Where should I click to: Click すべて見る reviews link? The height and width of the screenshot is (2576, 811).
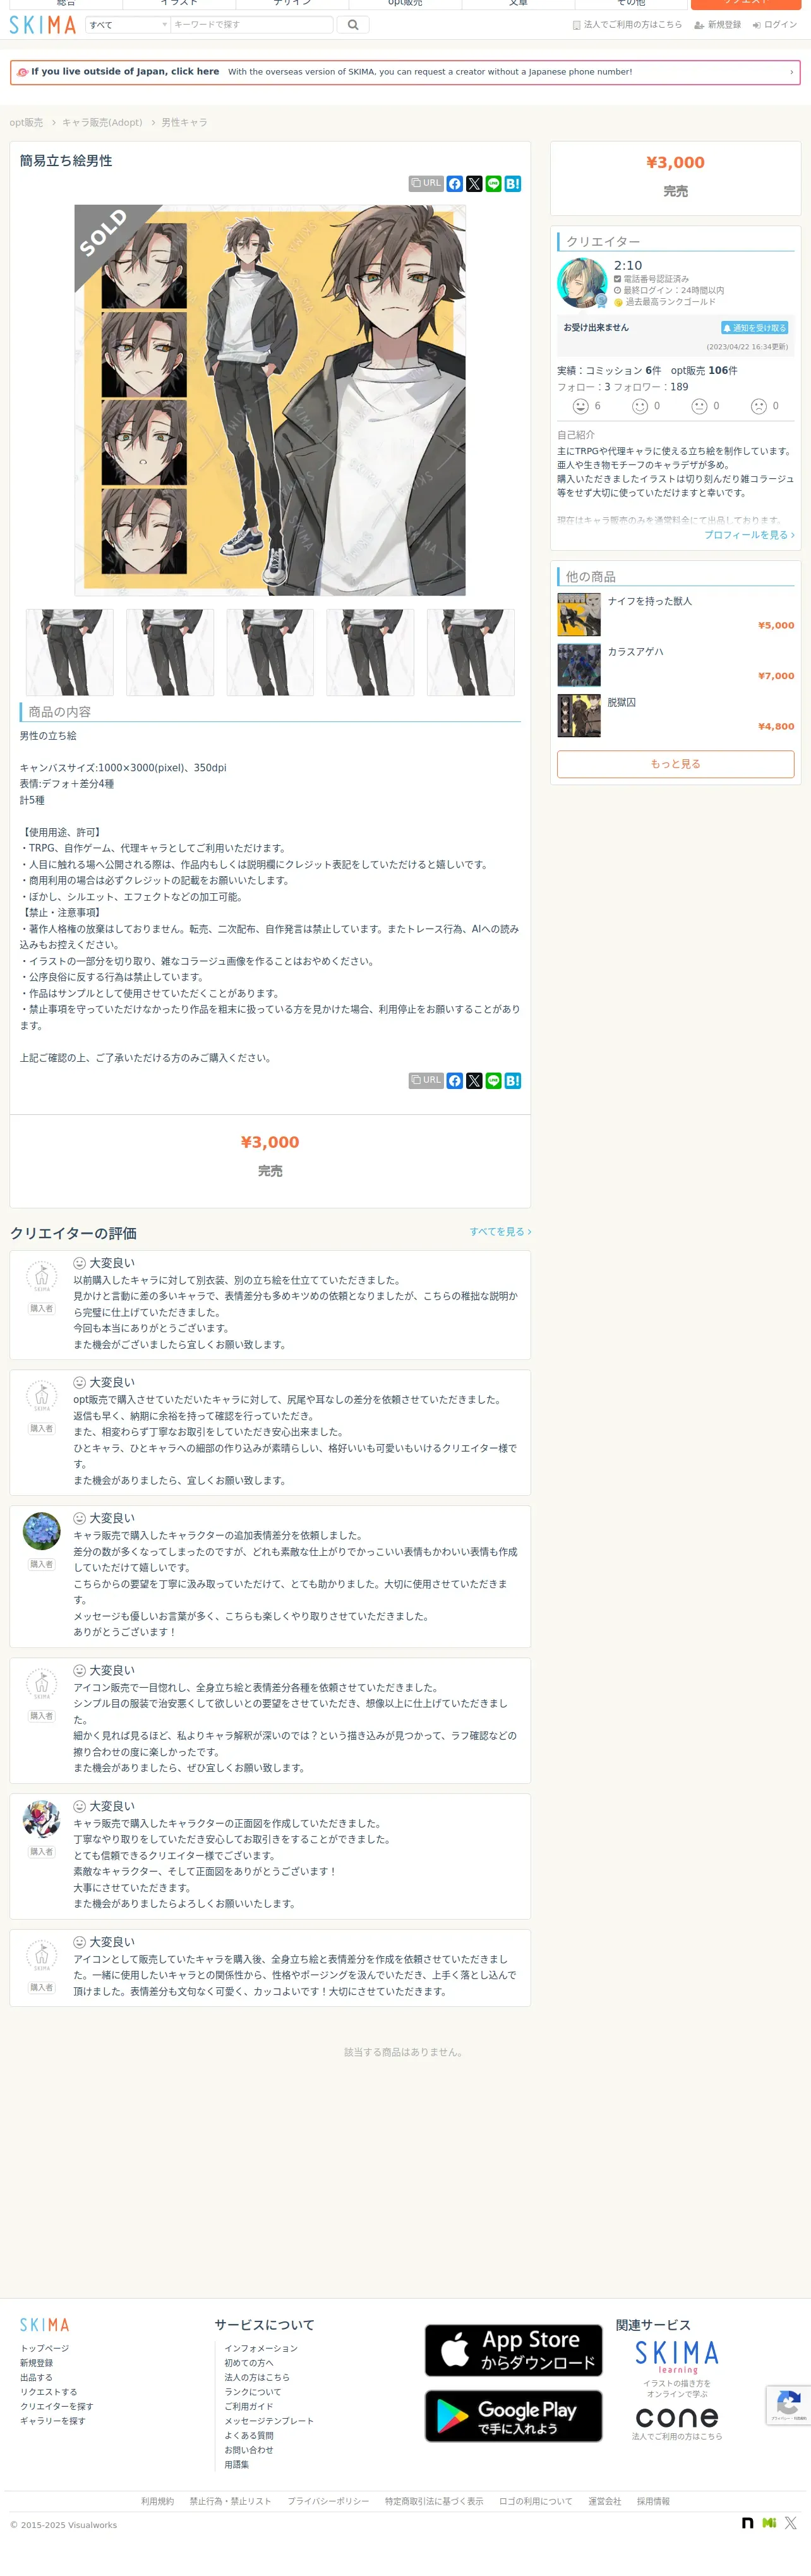pyautogui.click(x=500, y=1231)
